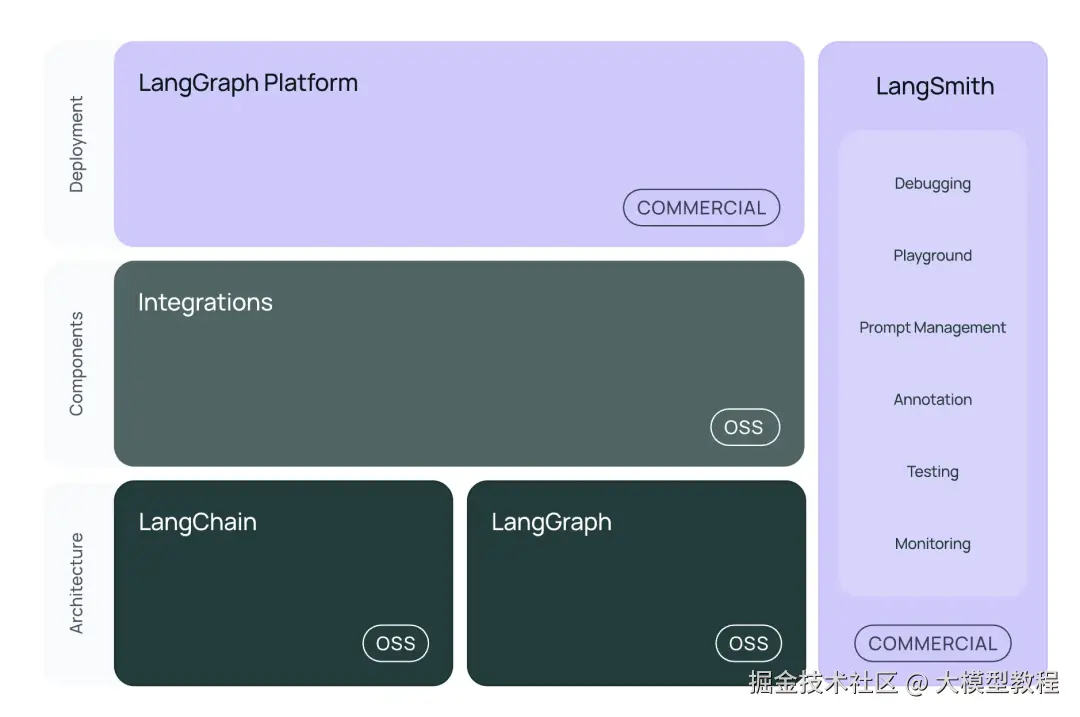Select the vertical Deployment label

(x=77, y=144)
